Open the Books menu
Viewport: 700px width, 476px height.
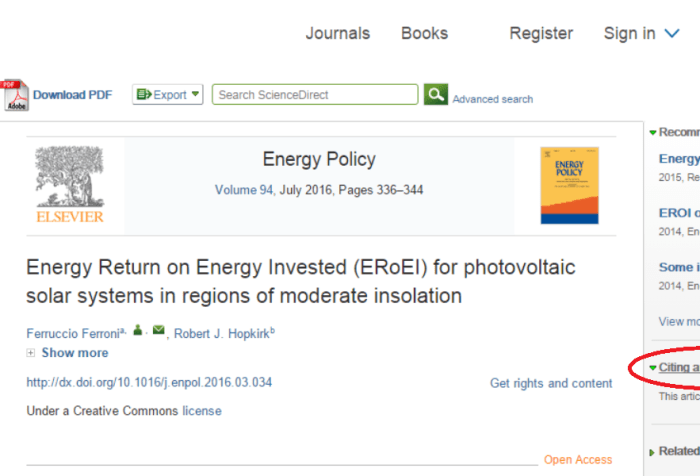[x=424, y=34]
